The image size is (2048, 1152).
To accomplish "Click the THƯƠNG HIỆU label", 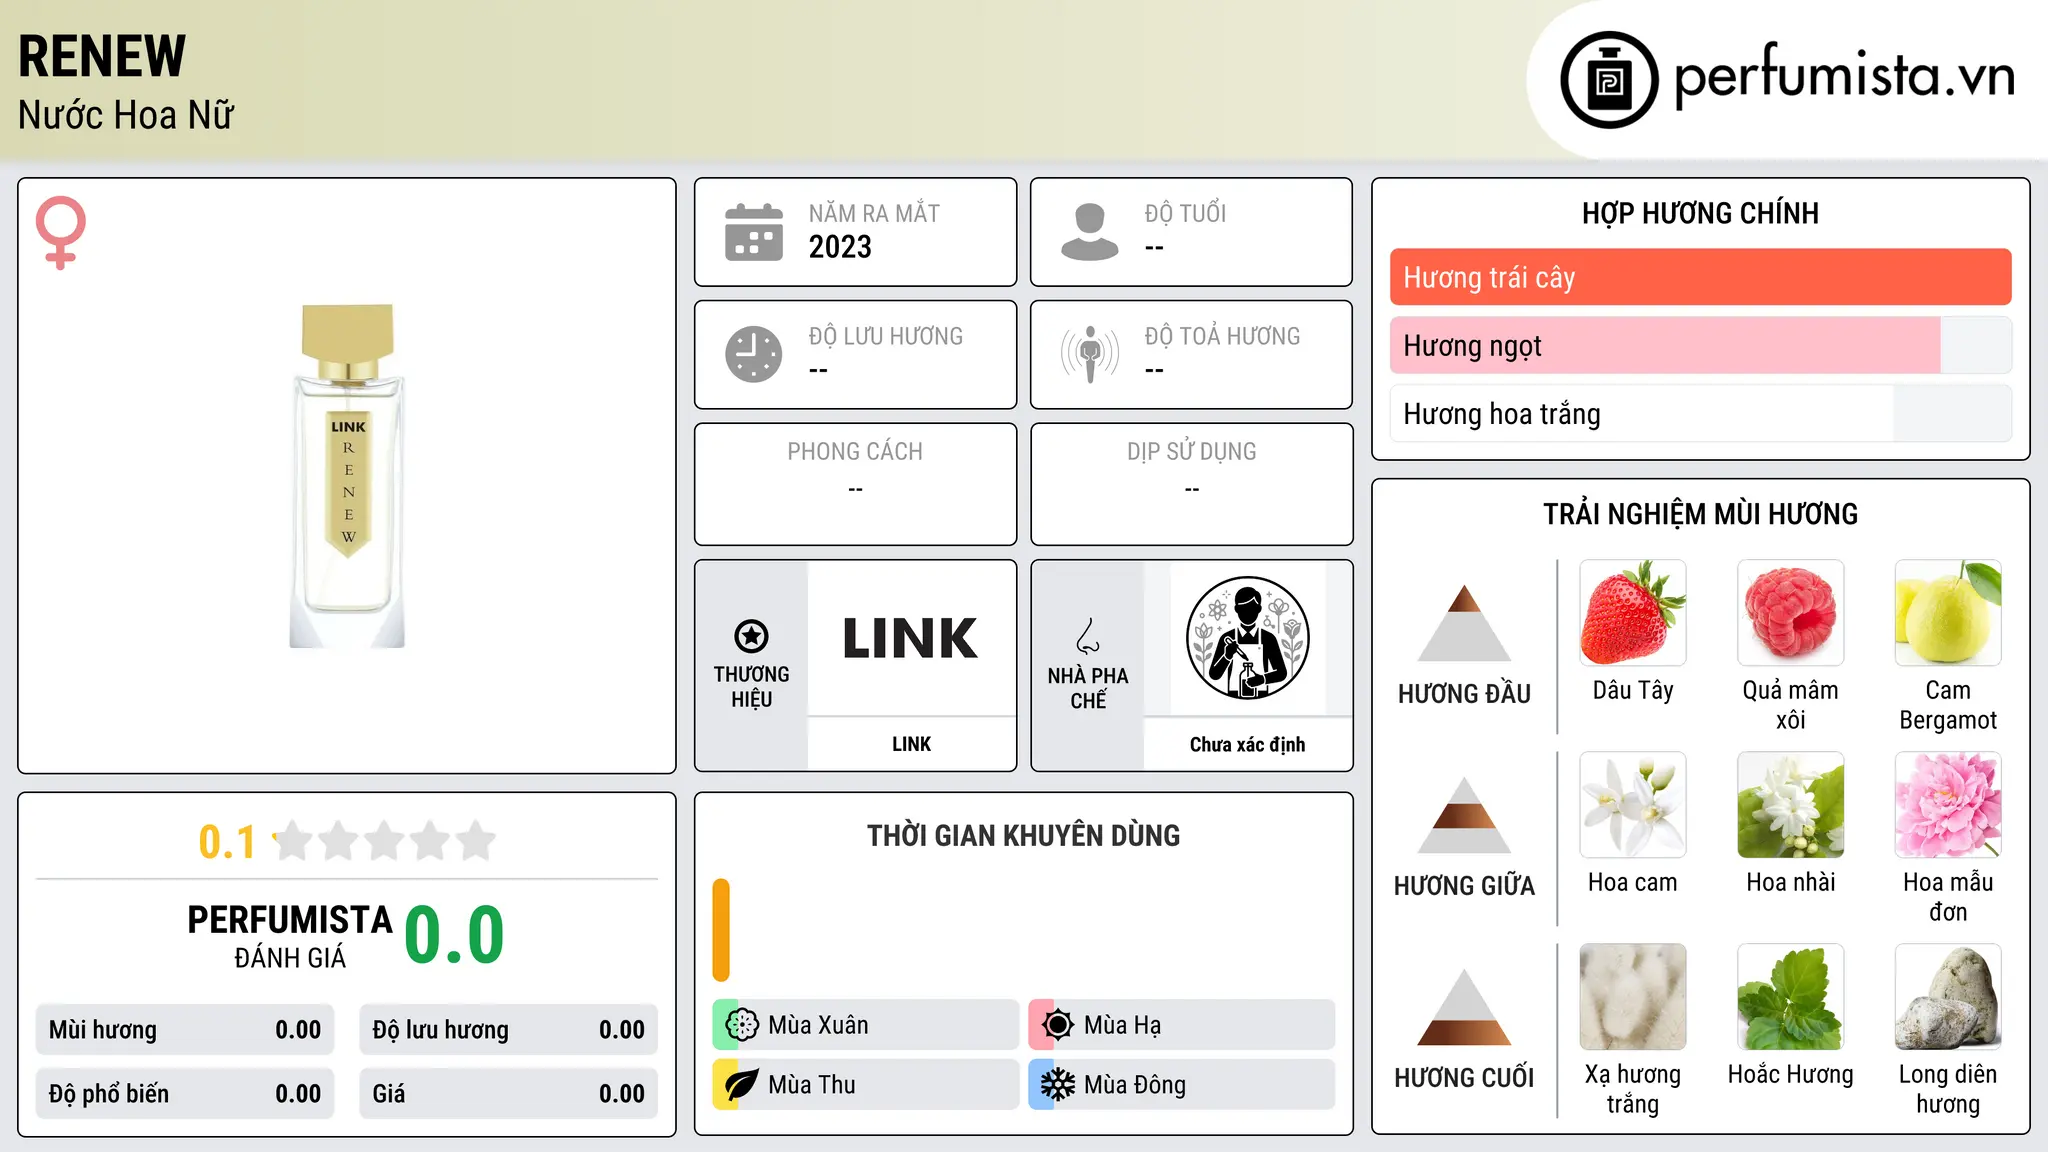I will tap(751, 686).
